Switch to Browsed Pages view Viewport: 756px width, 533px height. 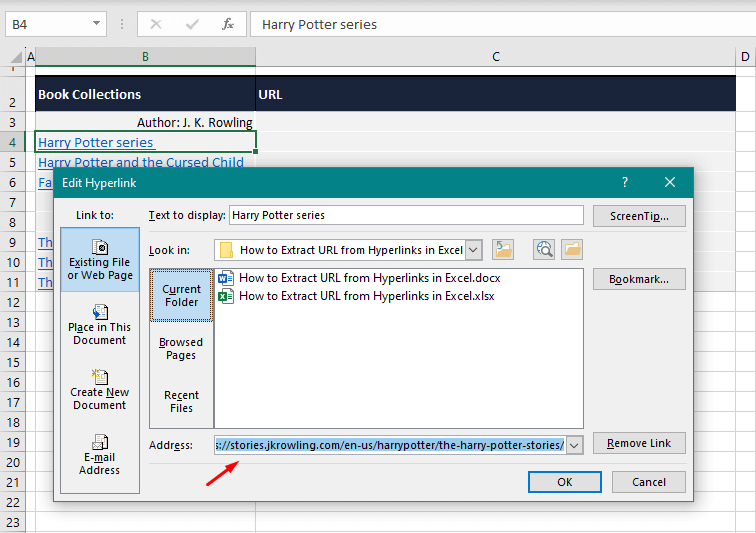click(x=181, y=348)
